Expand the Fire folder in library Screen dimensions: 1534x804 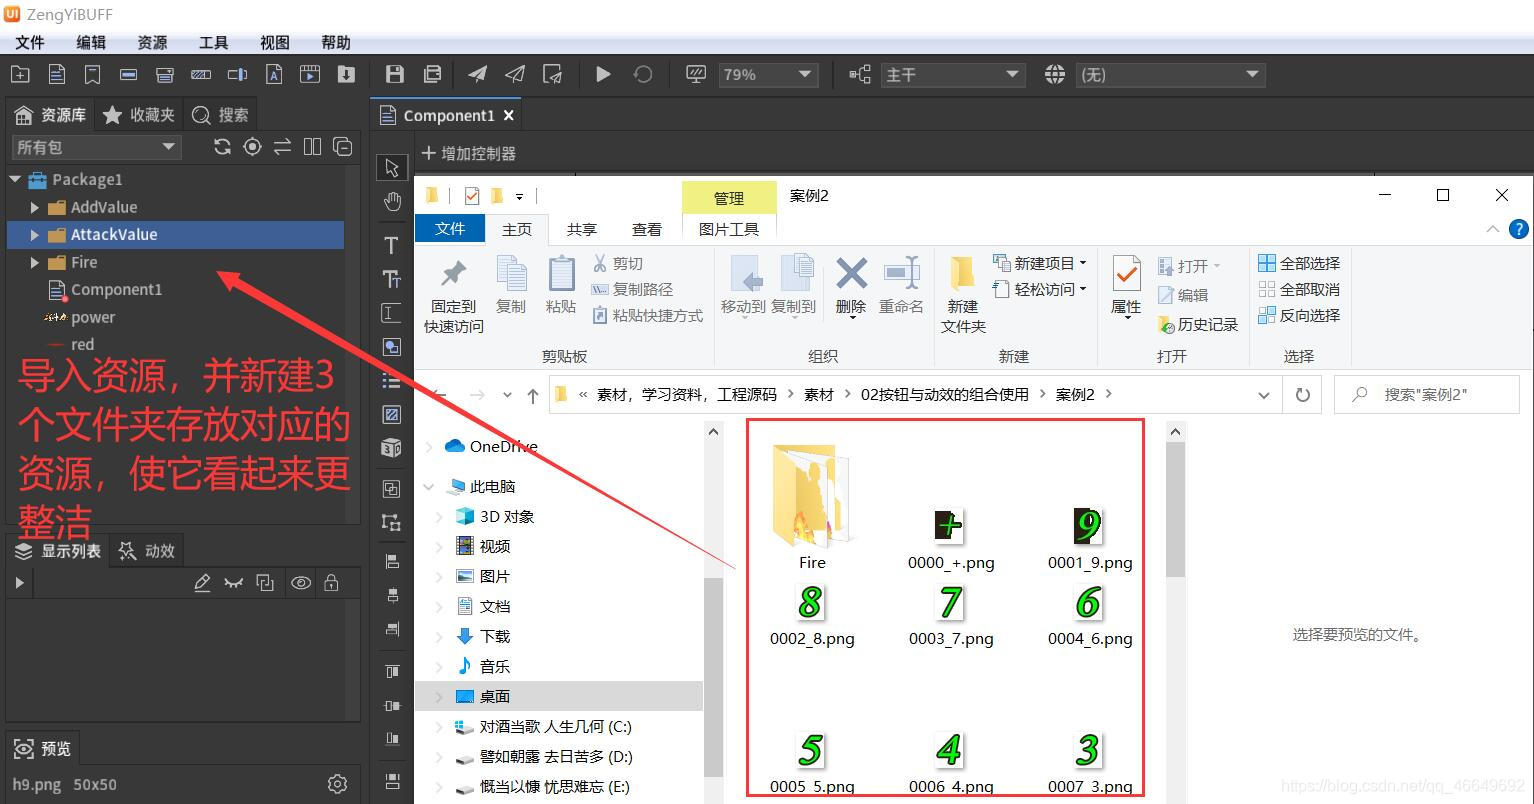click(35, 262)
